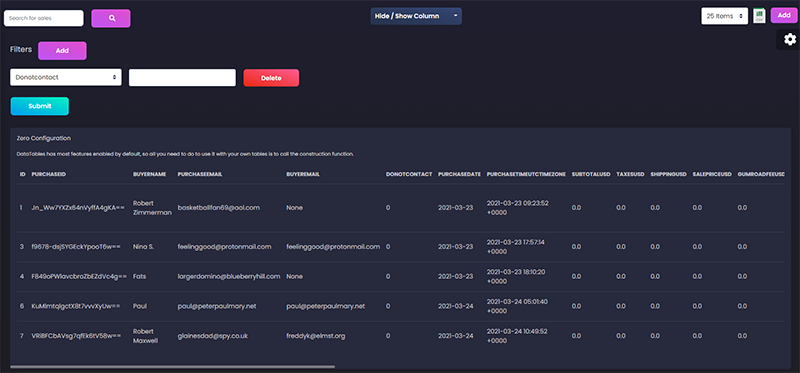Click timestamp 2021-03-23 09:23:52 +0000
The width and height of the screenshot is (800, 373).
(518, 208)
